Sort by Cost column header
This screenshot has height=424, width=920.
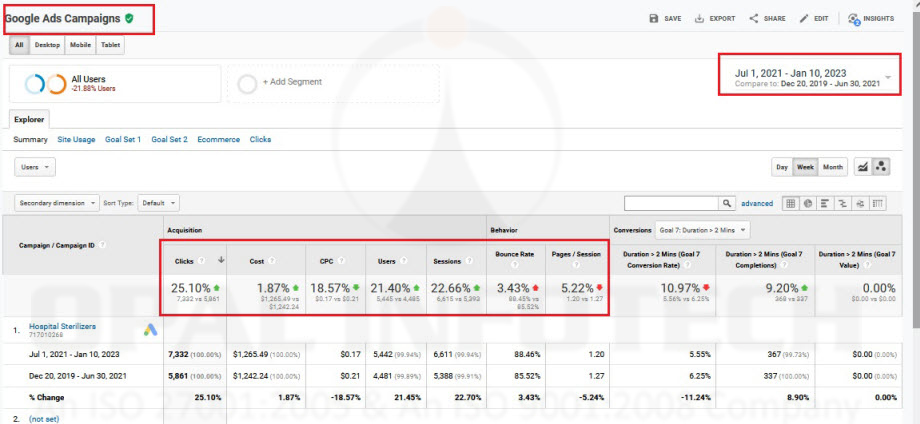click(x=257, y=261)
